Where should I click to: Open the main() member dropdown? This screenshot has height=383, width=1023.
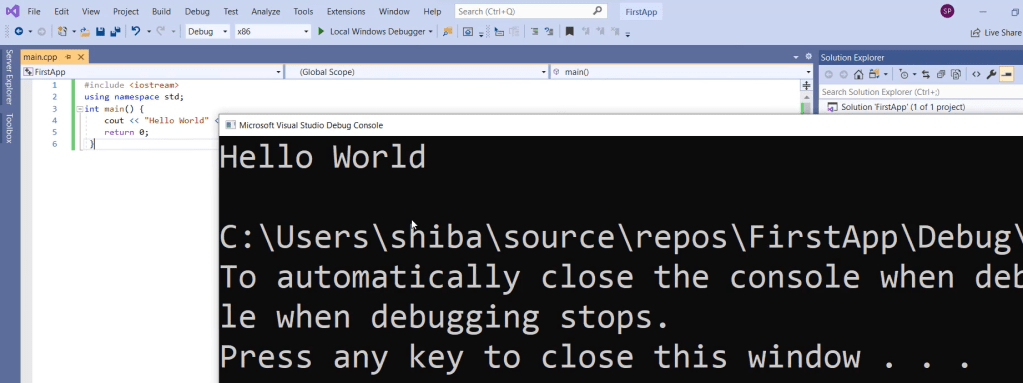pyautogui.click(x=808, y=72)
